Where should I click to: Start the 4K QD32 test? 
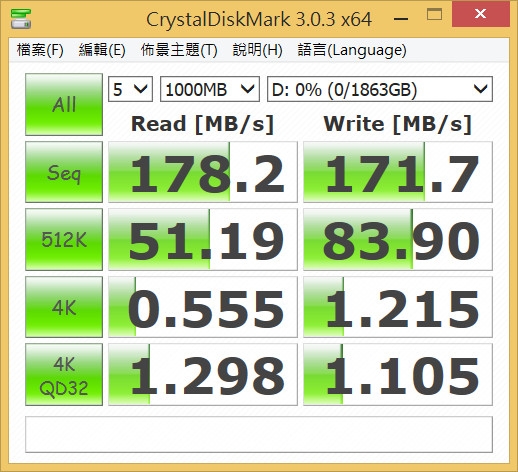coord(64,375)
